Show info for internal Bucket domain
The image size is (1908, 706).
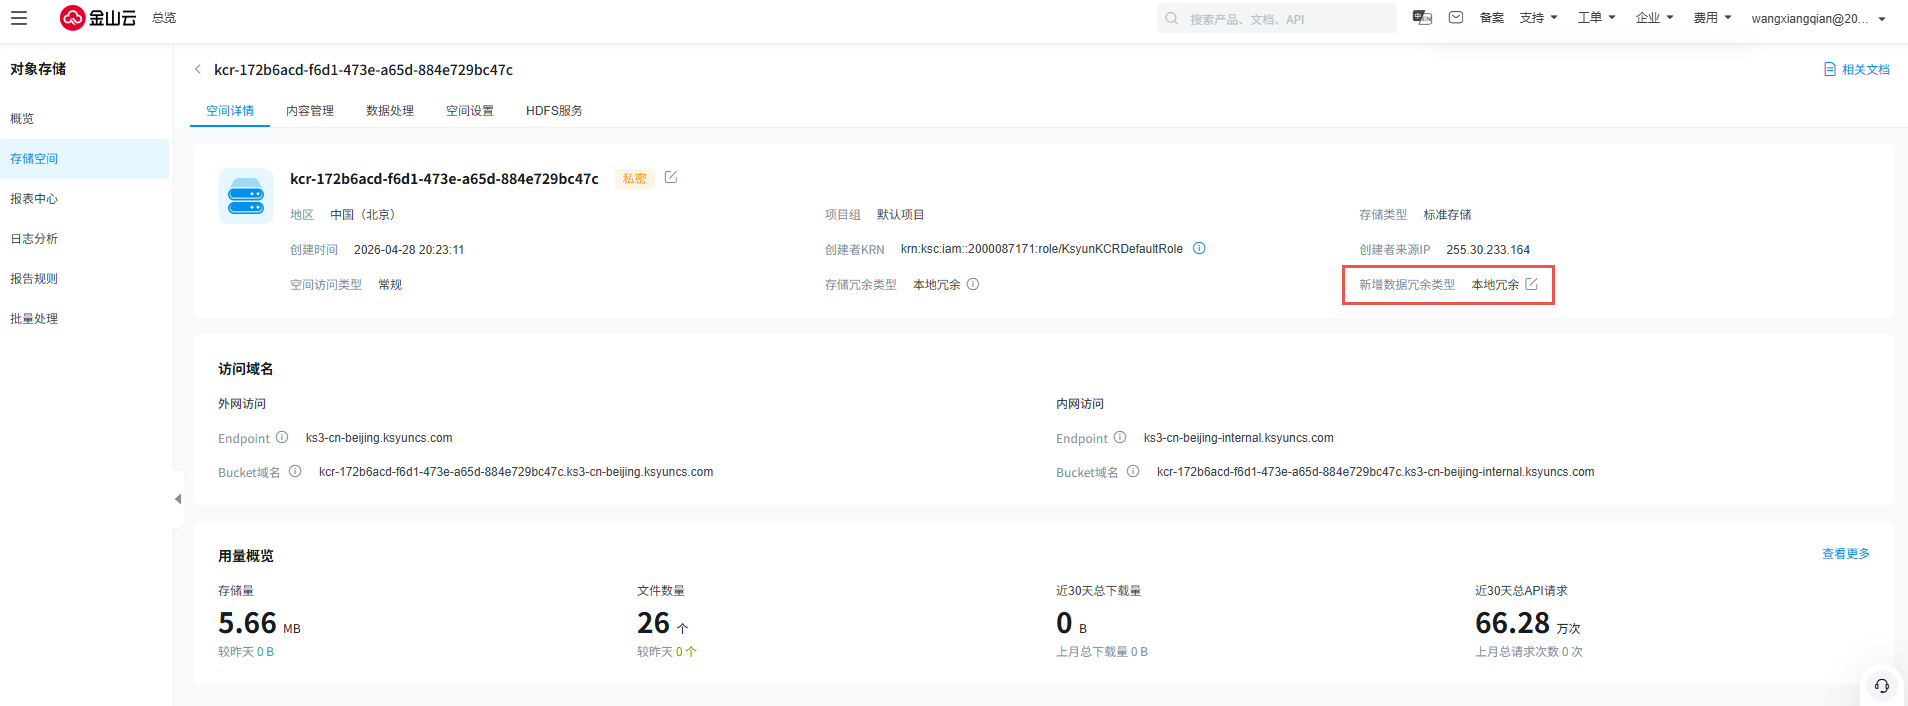[1133, 471]
